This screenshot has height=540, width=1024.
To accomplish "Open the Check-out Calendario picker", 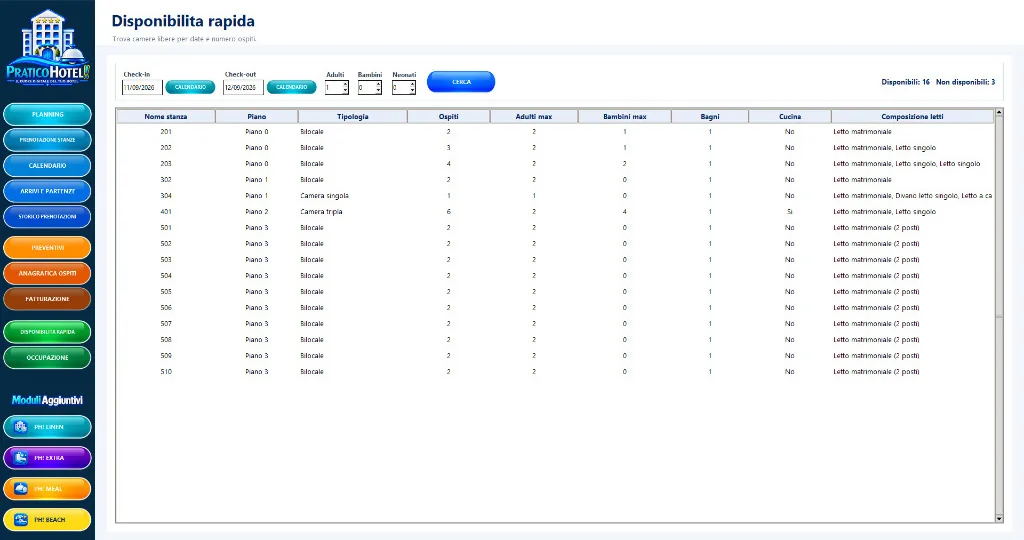I will tap(291, 87).
